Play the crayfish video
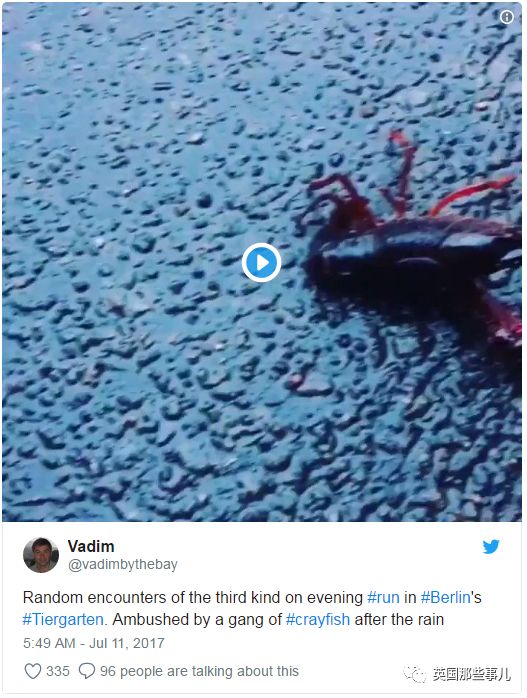 (x=261, y=263)
